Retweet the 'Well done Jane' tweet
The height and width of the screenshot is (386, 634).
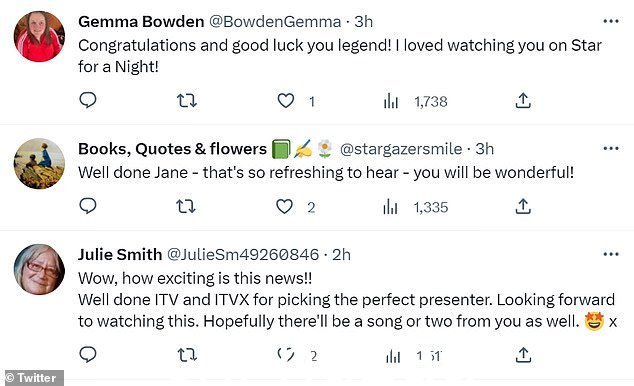pyautogui.click(x=186, y=206)
